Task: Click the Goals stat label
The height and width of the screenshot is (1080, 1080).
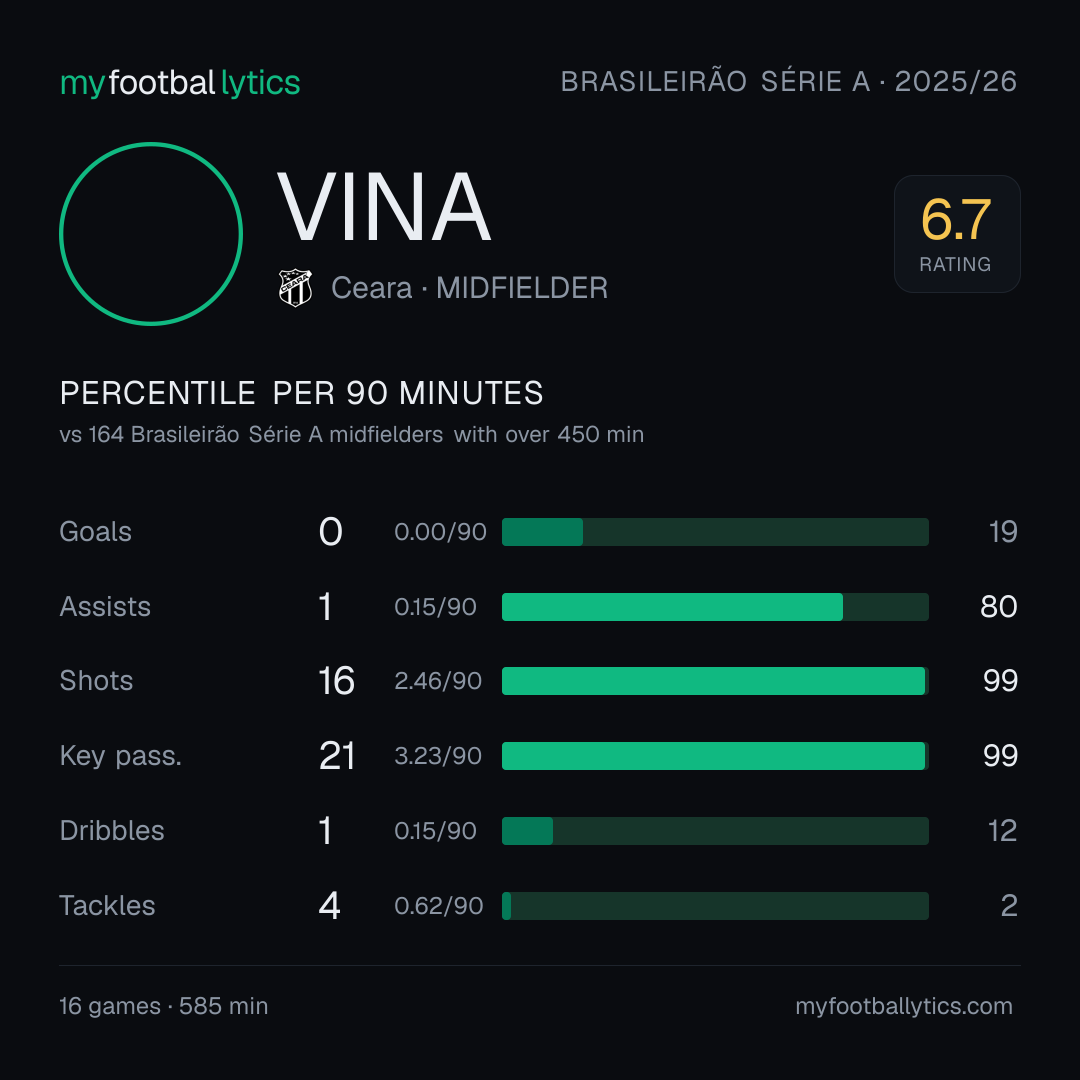Action: tap(95, 532)
